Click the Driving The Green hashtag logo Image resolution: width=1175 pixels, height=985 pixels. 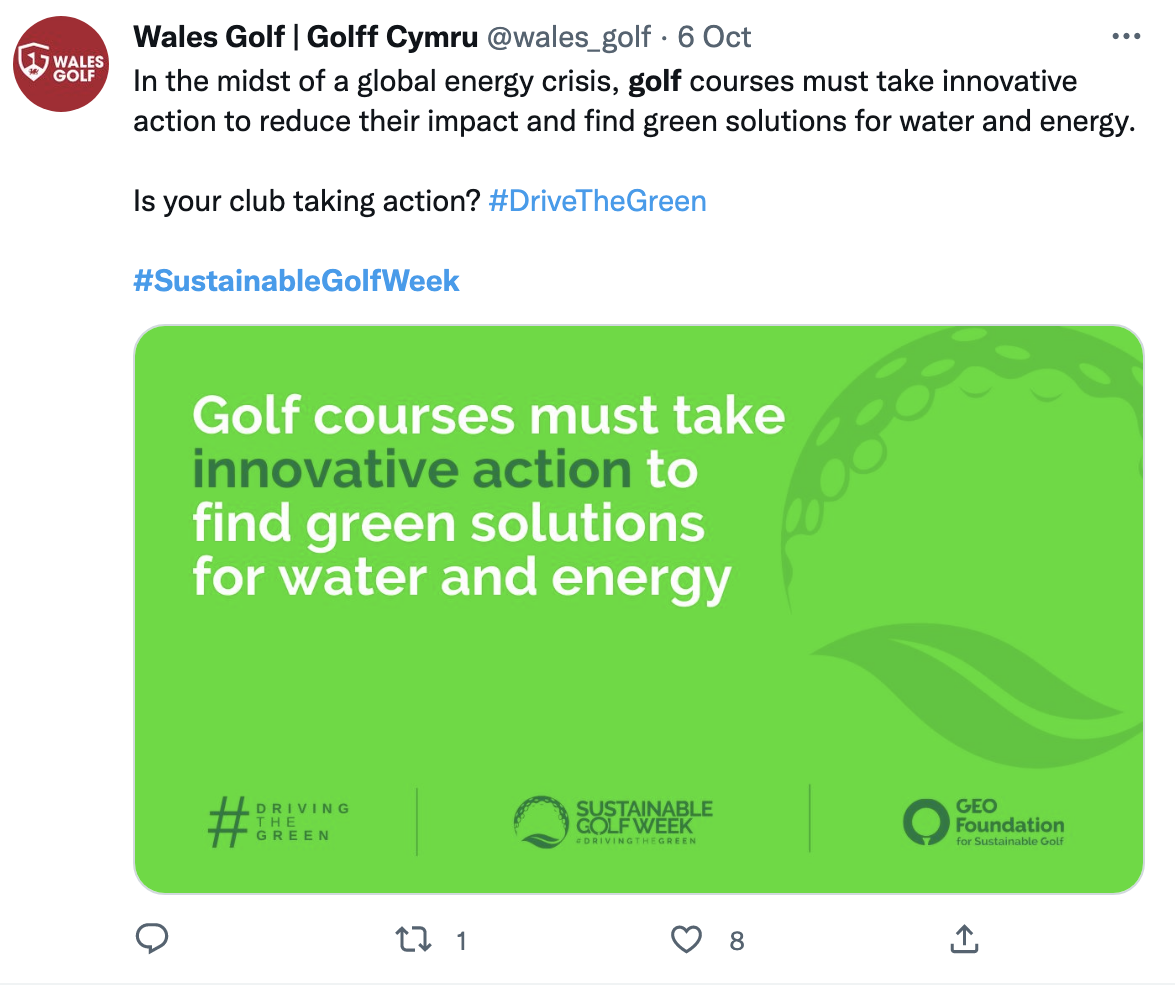[x=279, y=822]
